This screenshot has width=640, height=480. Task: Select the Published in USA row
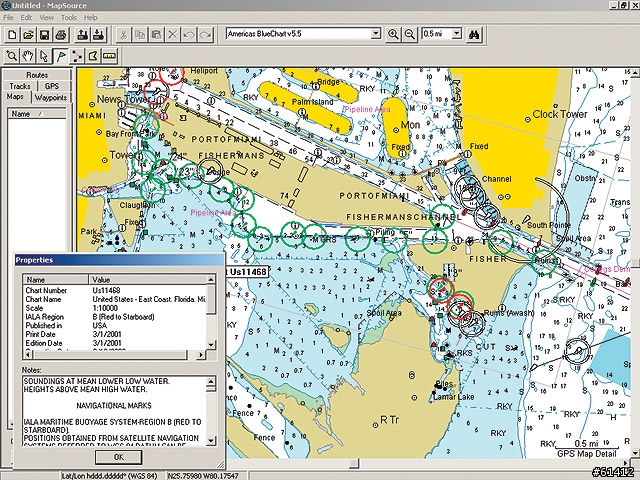[x=114, y=325]
